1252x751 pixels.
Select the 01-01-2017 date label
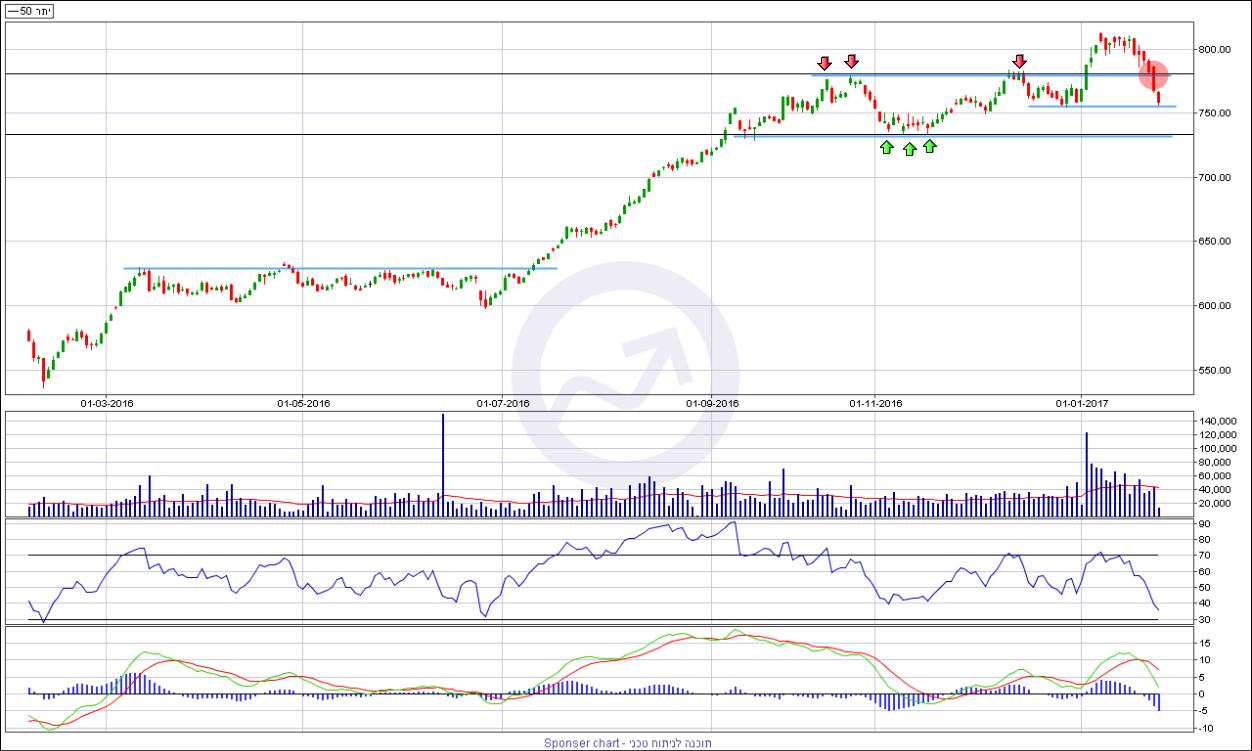point(1082,404)
